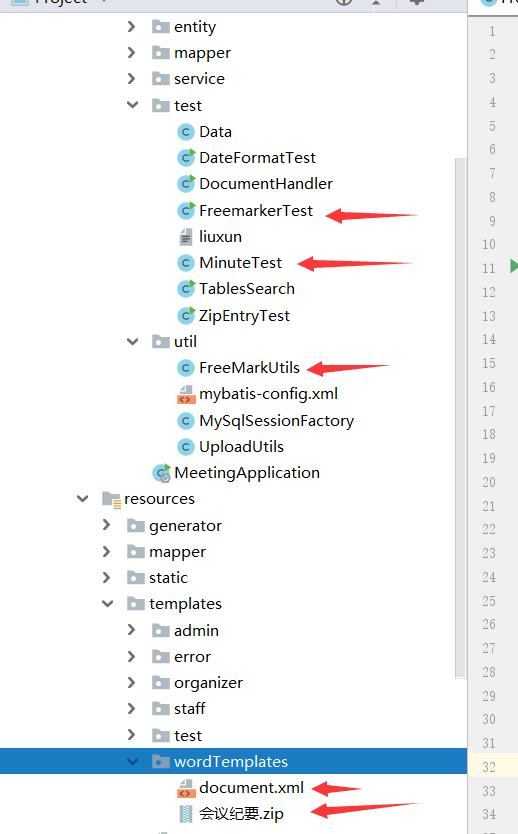Click the util folder icon
The width and height of the screenshot is (518, 834).
point(161,341)
